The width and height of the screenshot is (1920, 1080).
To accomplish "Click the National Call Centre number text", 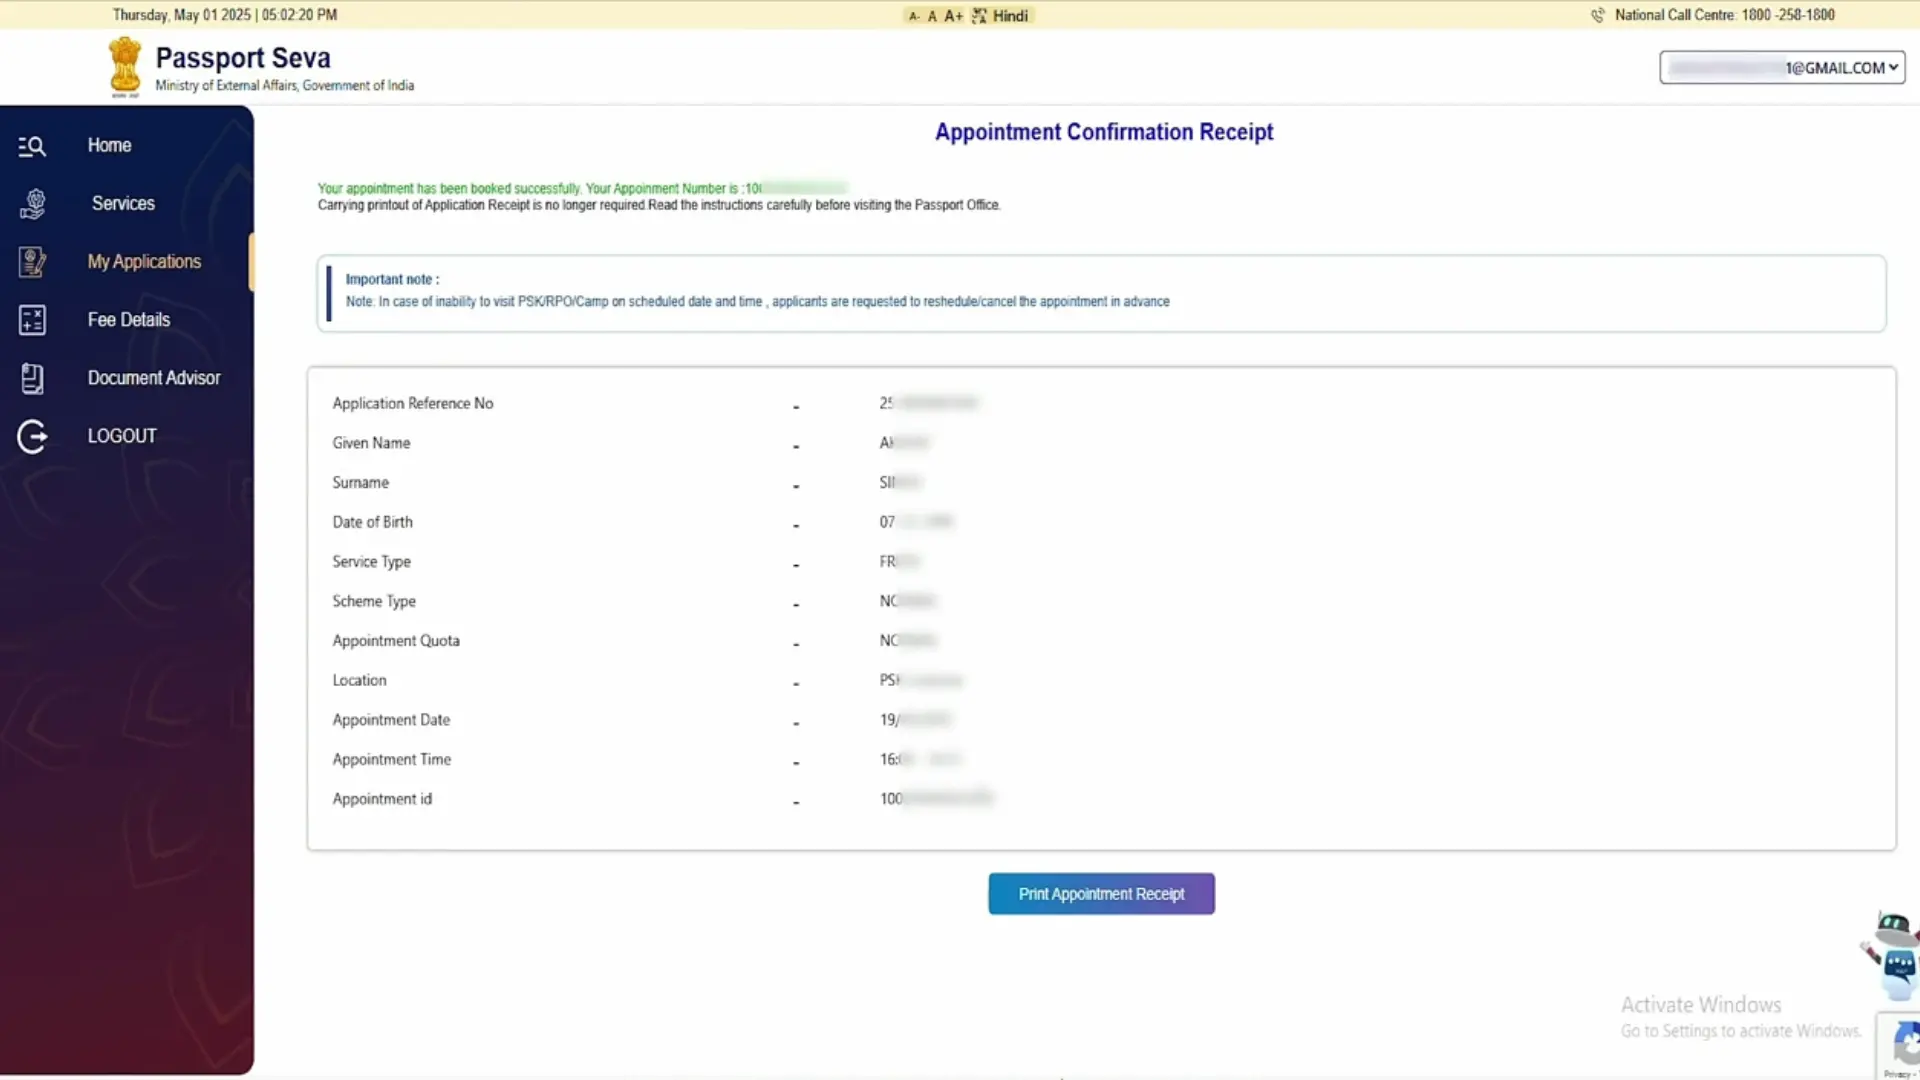I will (1725, 15).
